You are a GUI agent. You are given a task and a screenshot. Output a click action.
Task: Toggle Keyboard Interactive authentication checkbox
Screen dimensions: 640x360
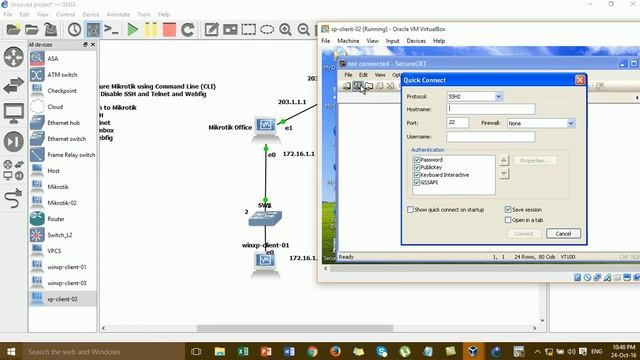click(417, 175)
